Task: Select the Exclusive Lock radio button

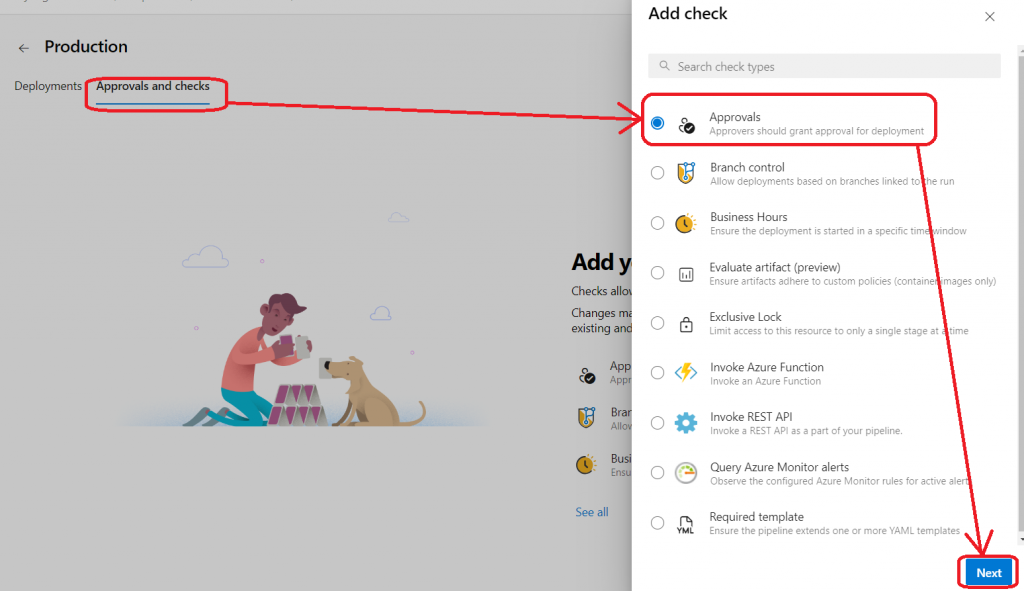Action: pyautogui.click(x=658, y=323)
